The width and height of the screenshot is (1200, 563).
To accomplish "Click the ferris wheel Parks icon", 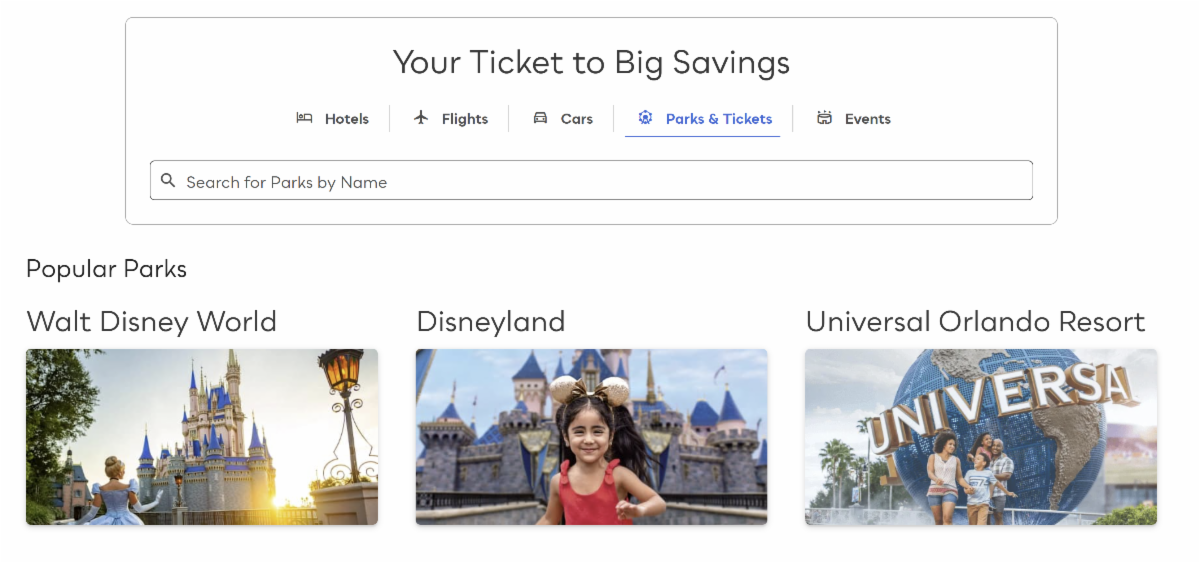I will tap(645, 118).
